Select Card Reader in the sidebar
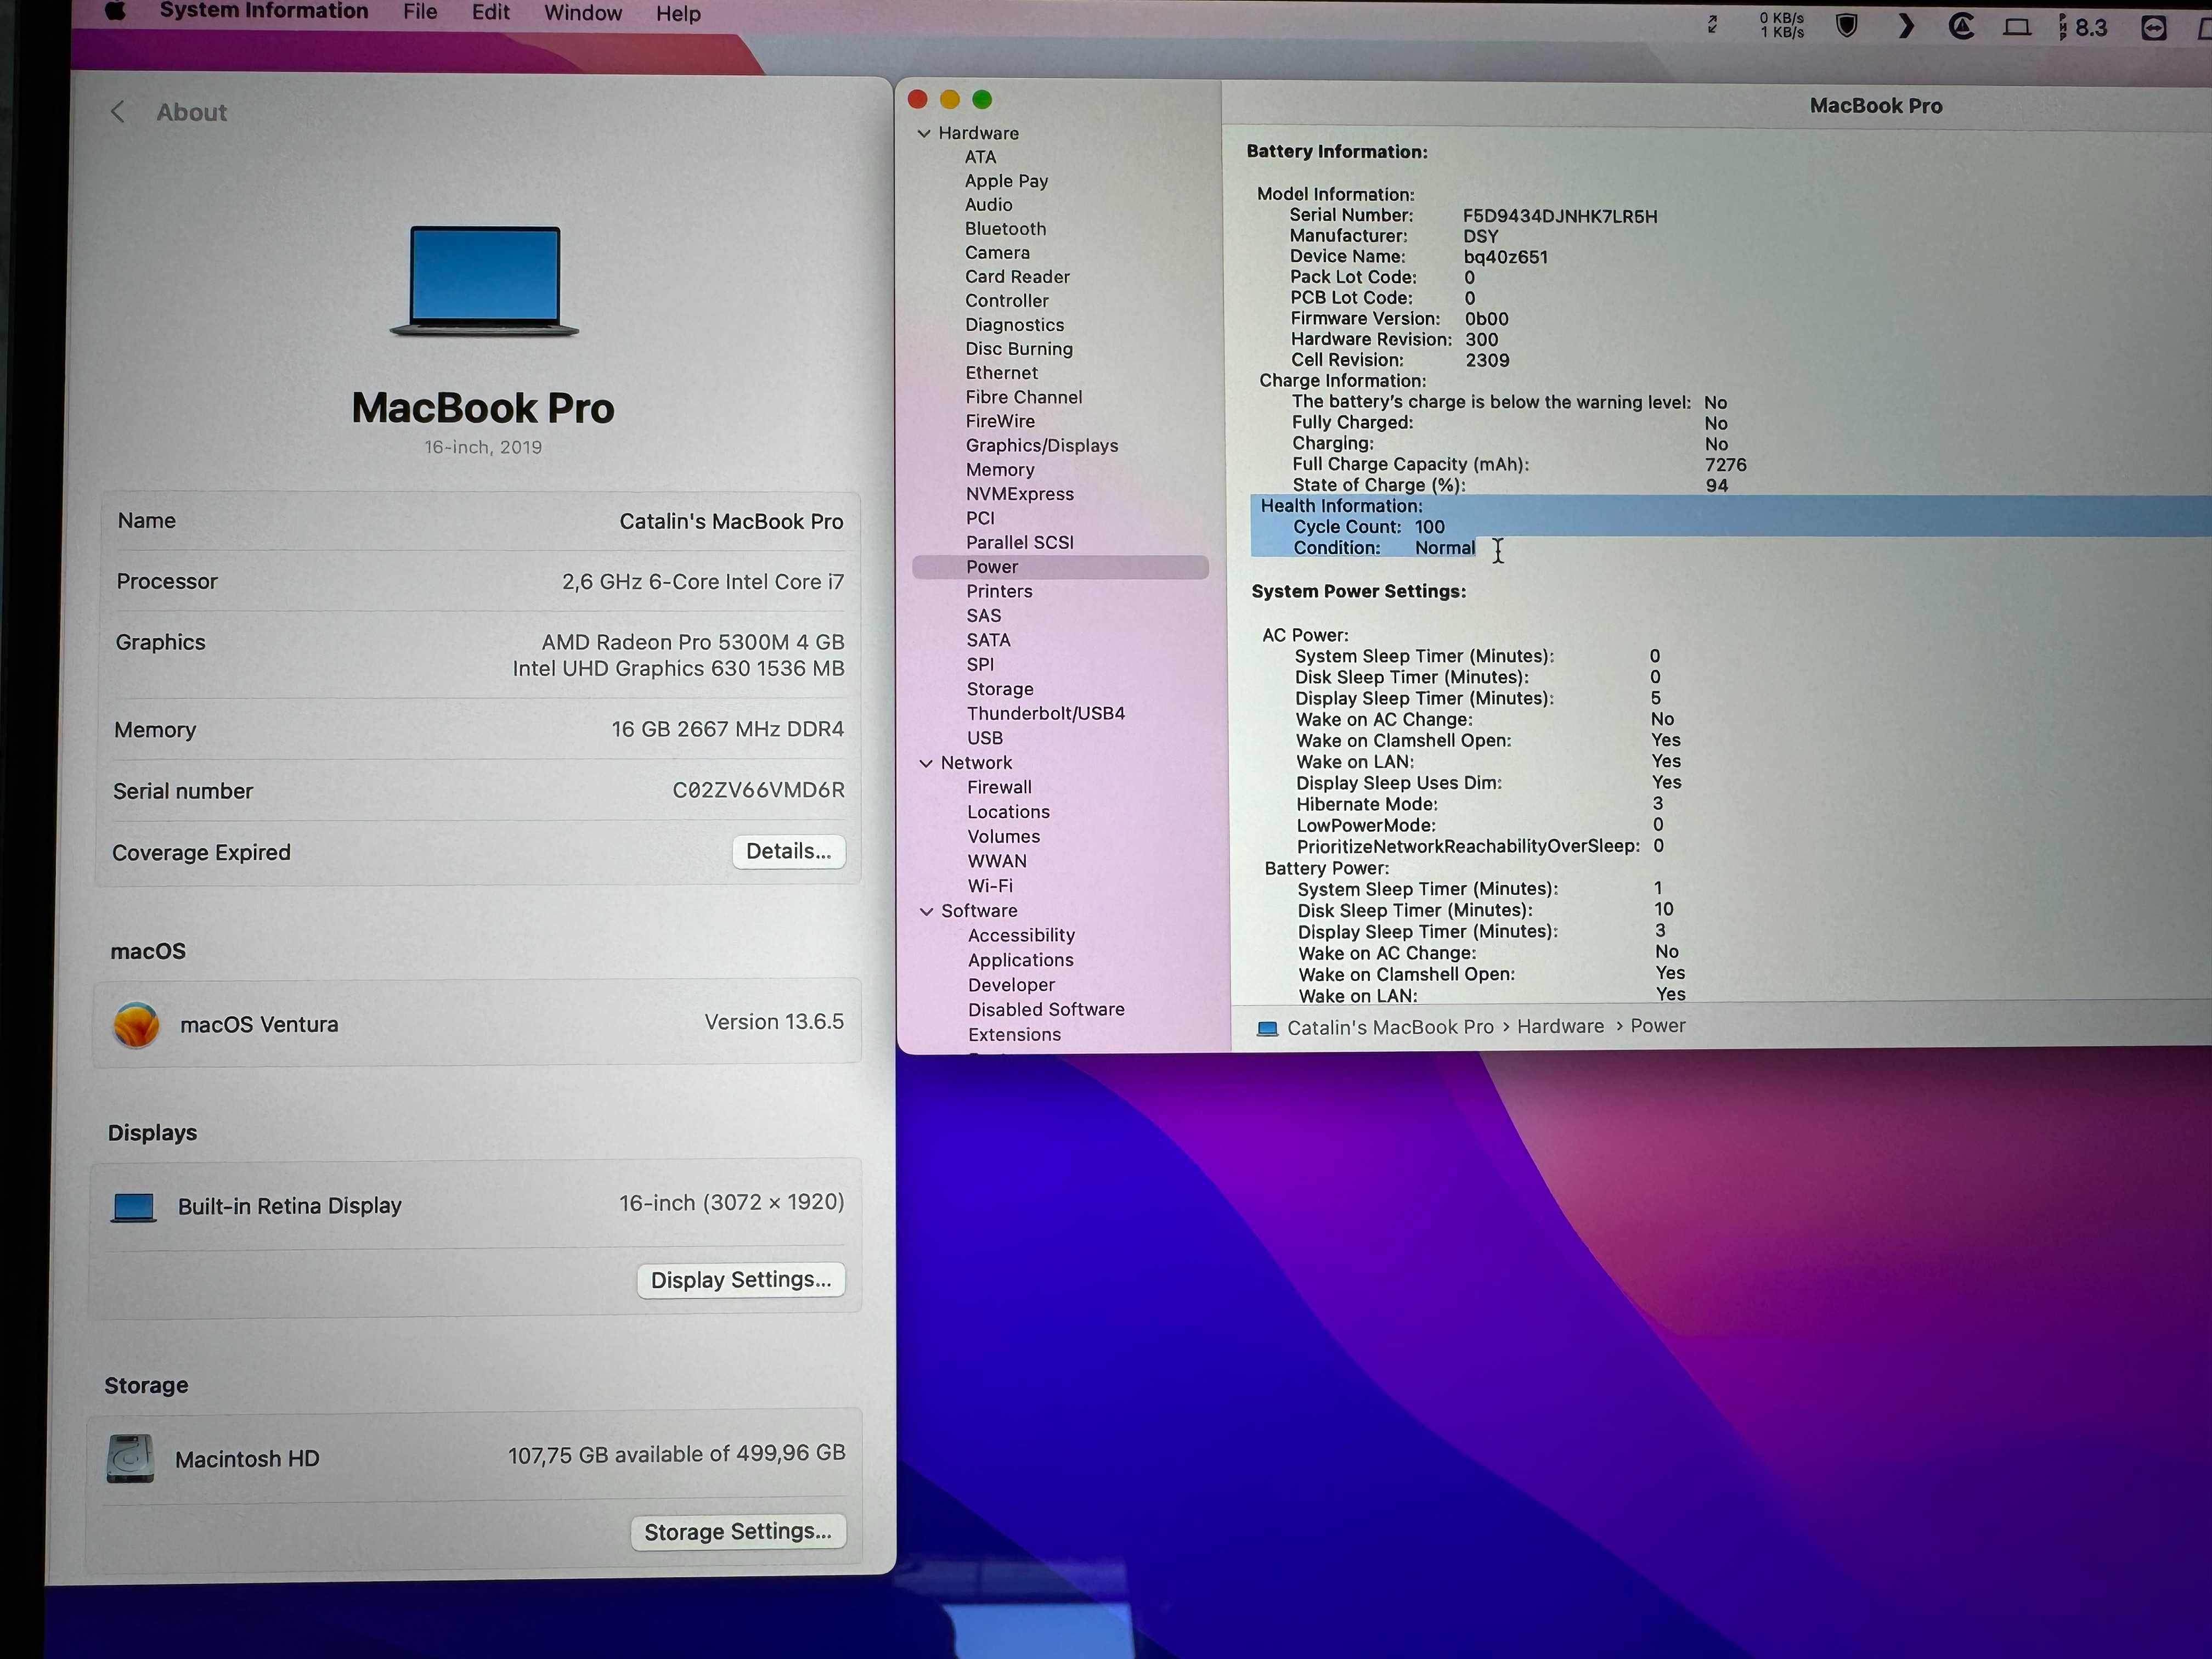Image resolution: width=2212 pixels, height=1659 pixels. (1017, 277)
